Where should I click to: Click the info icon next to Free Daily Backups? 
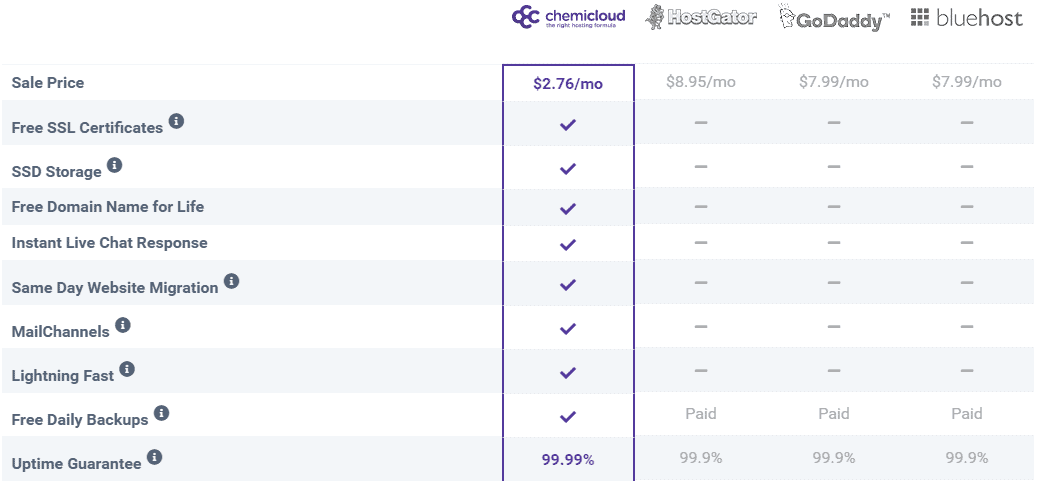coord(162,414)
